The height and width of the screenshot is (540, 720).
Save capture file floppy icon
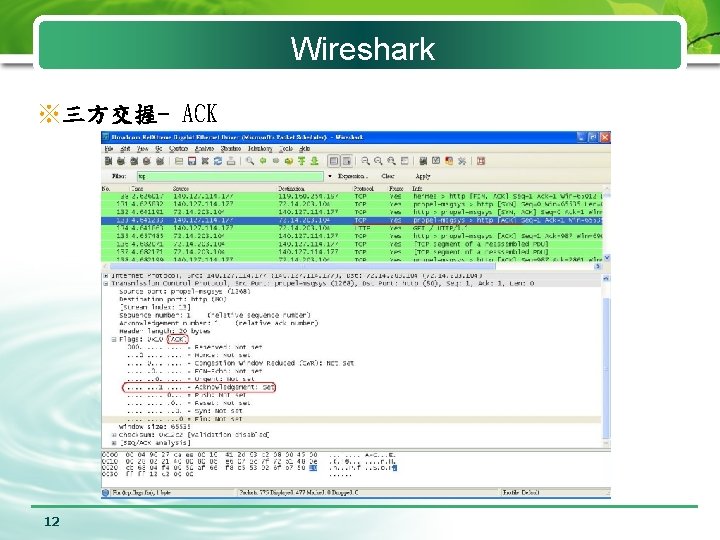tap(192, 161)
